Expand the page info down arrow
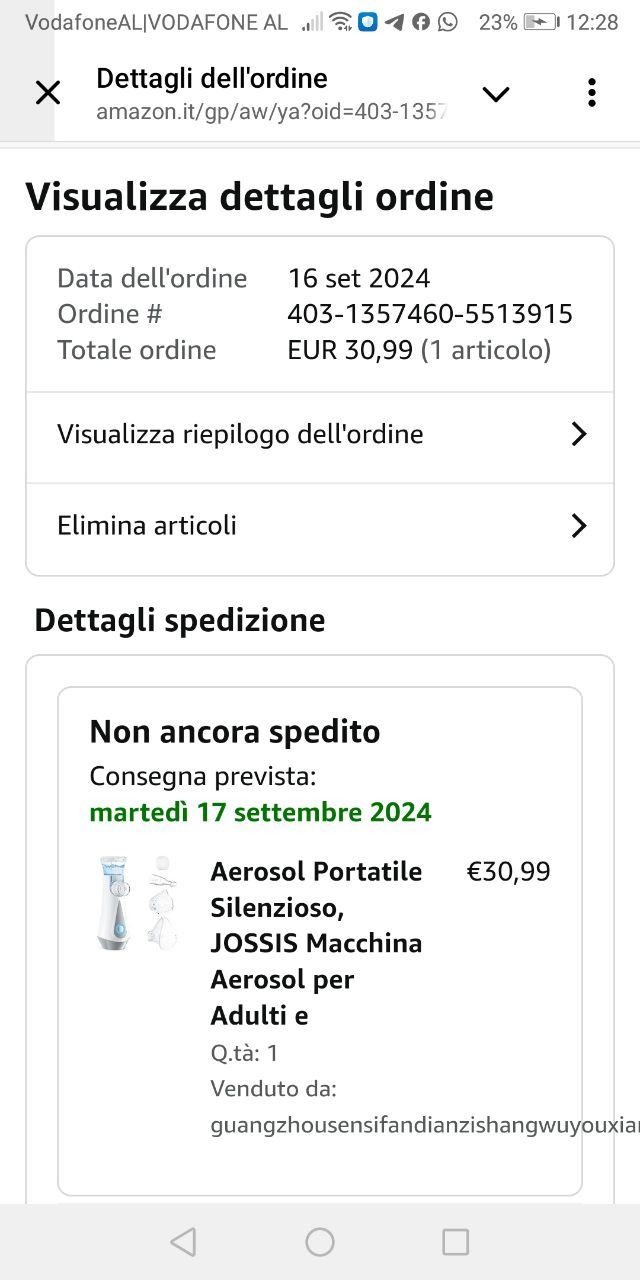The width and height of the screenshot is (640, 1280). (x=496, y=94)
